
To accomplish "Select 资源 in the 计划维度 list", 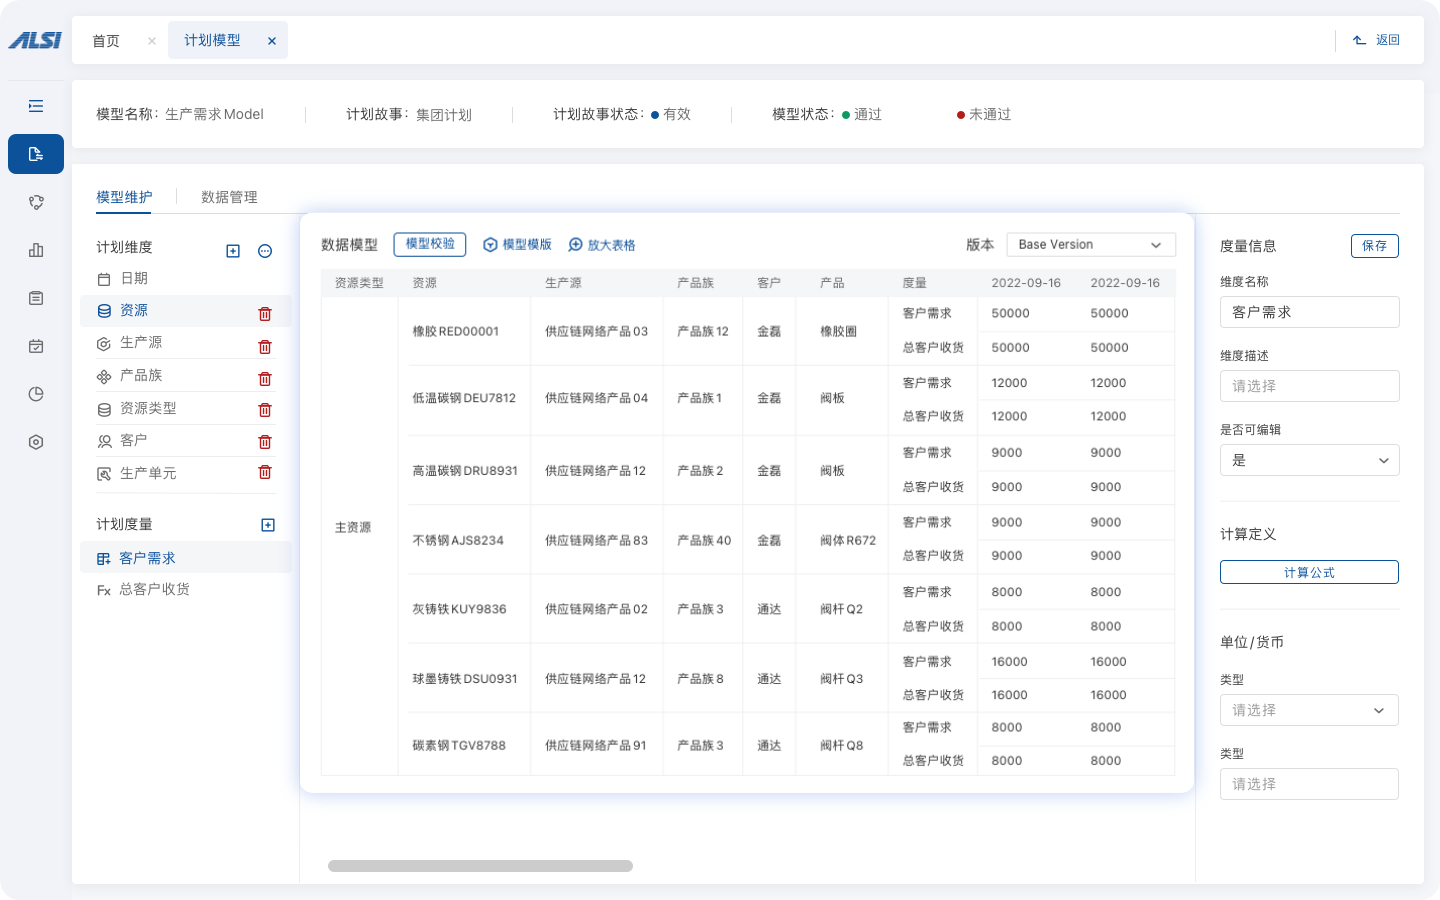I will 133,310.
